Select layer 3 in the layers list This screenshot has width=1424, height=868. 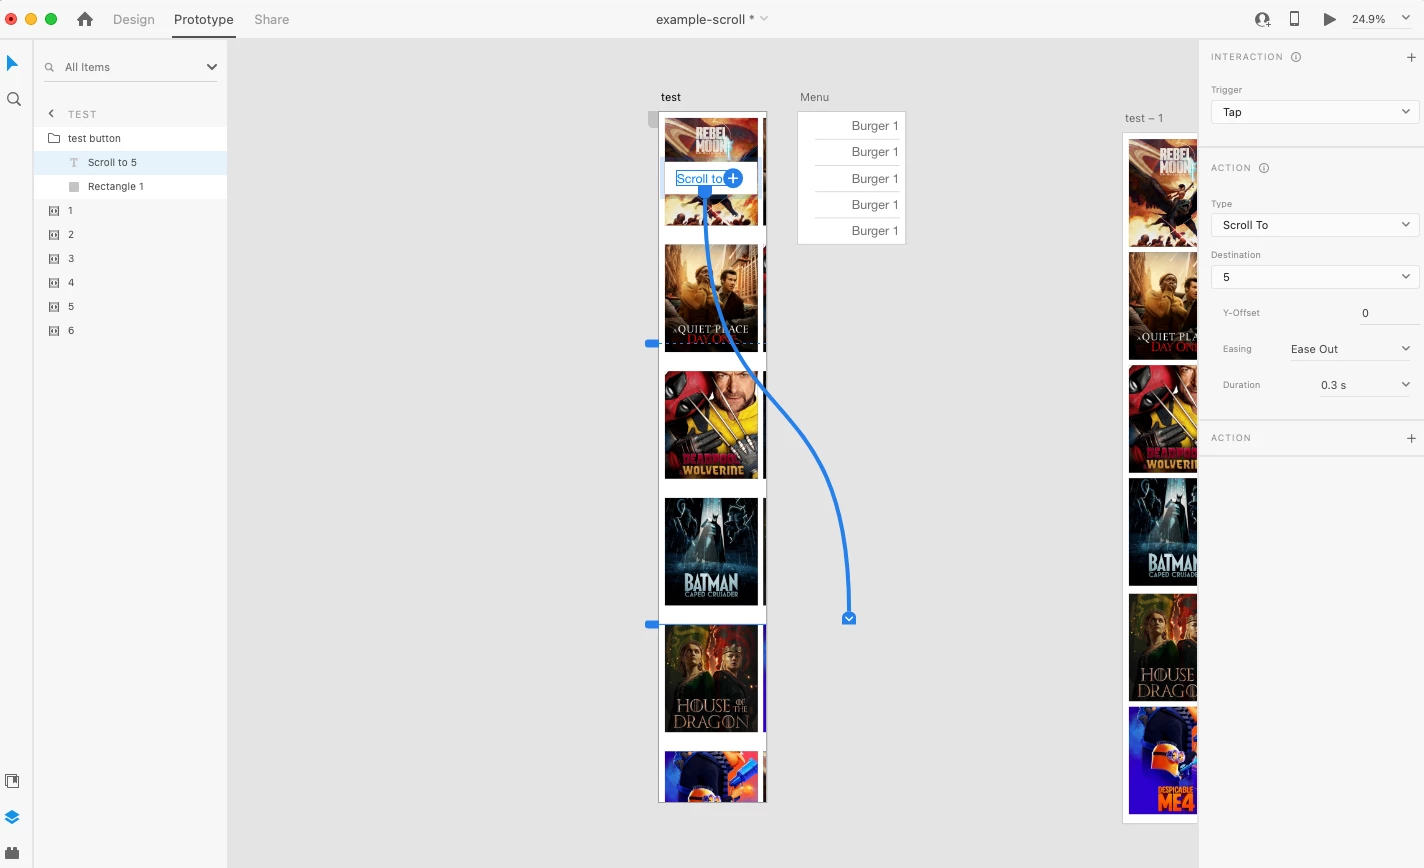pos(130,258)
